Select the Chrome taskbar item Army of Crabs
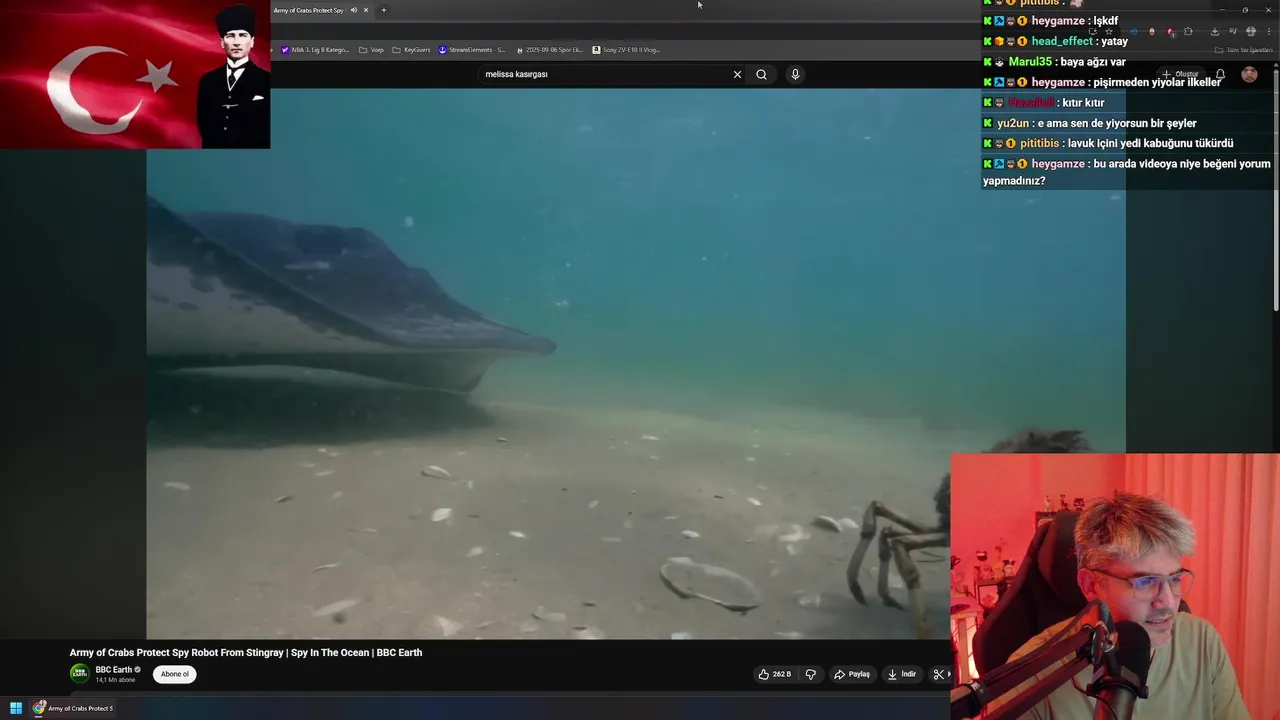Image resolution: width=1280 pixels, height=720 pixels. click(x=73, y=708)
